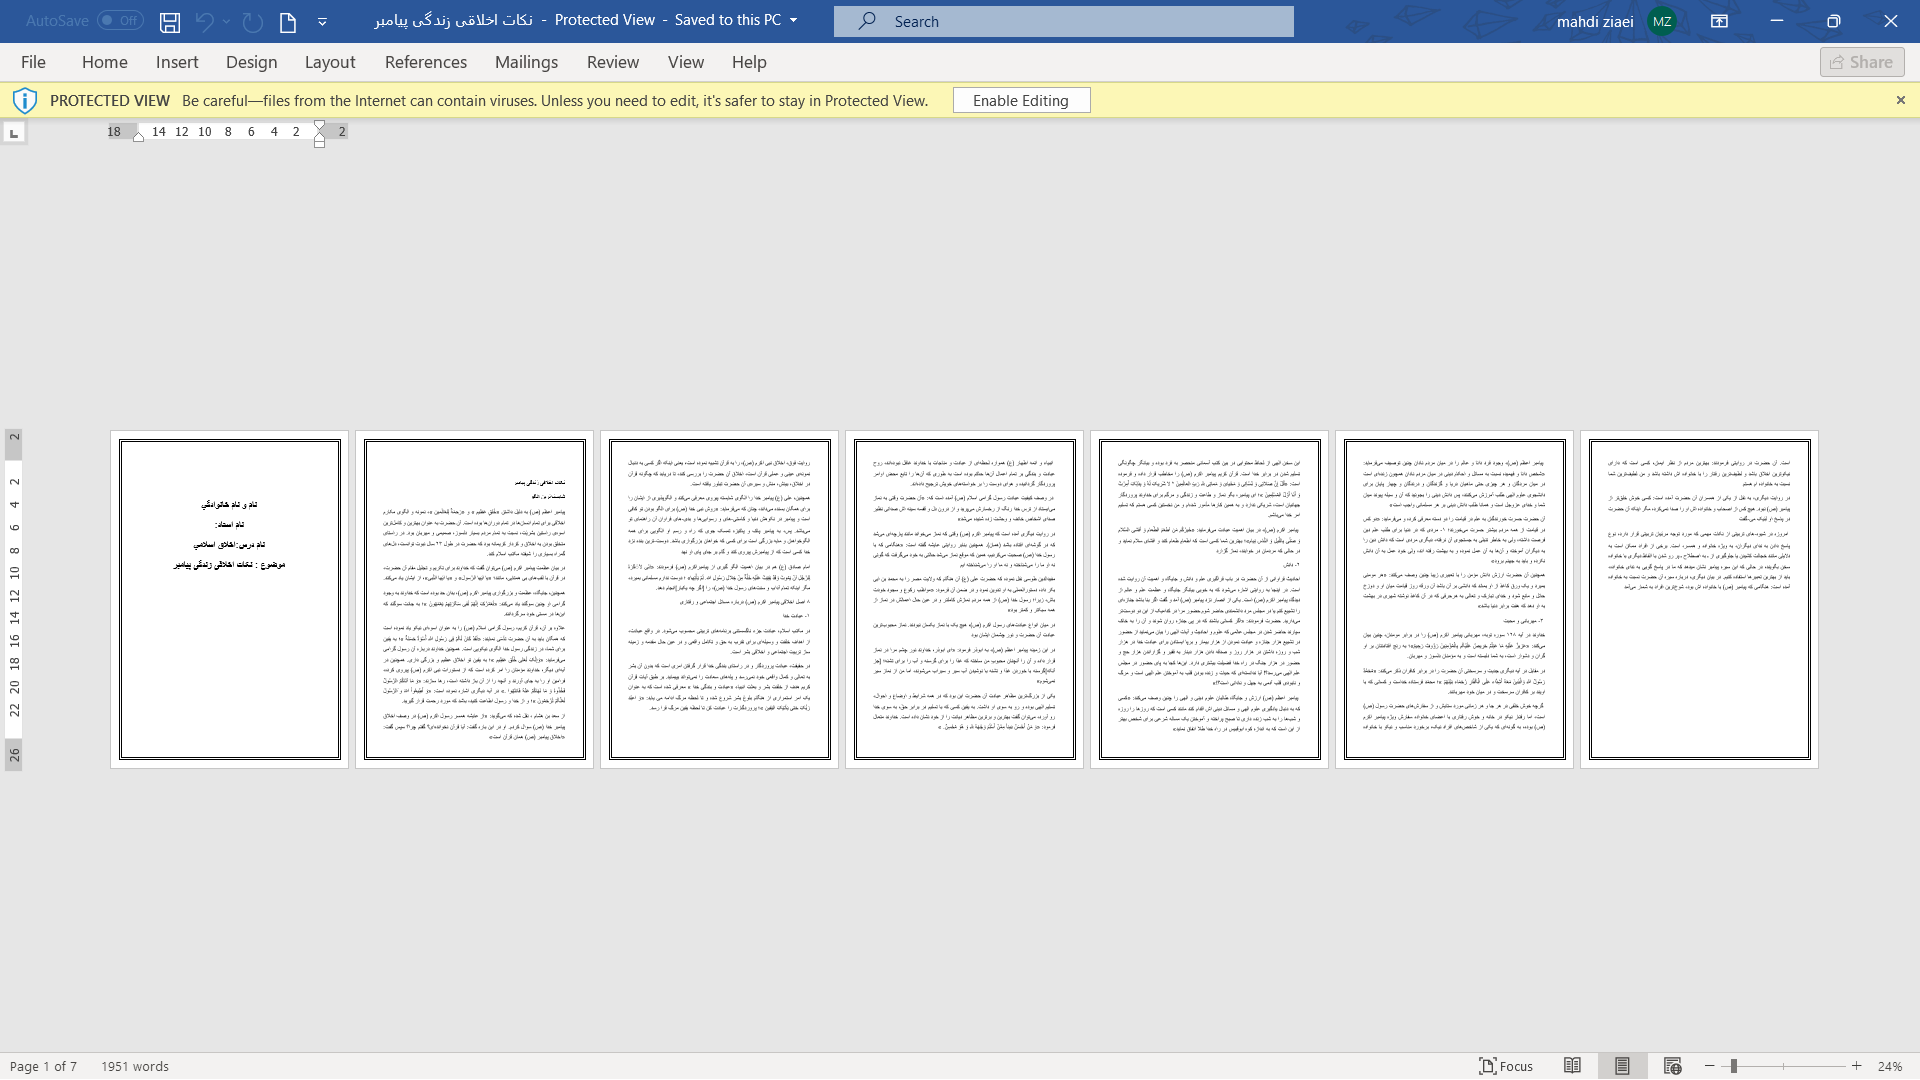This screenshot has width=1920, height=1080.
Task: Switch to Print Layout view icon
Action: coord(1622,1066)
